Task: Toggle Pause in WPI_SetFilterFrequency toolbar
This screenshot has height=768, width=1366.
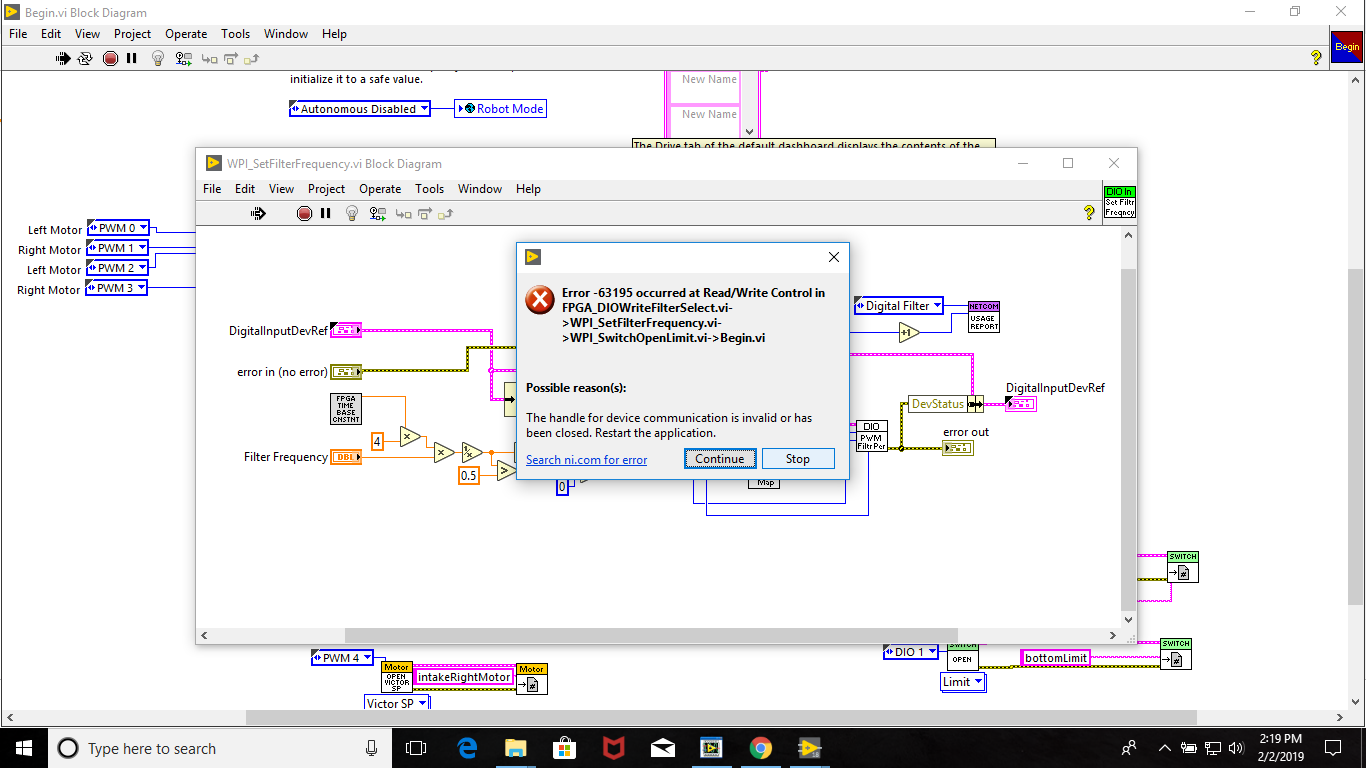Action: tap(325, 213)
